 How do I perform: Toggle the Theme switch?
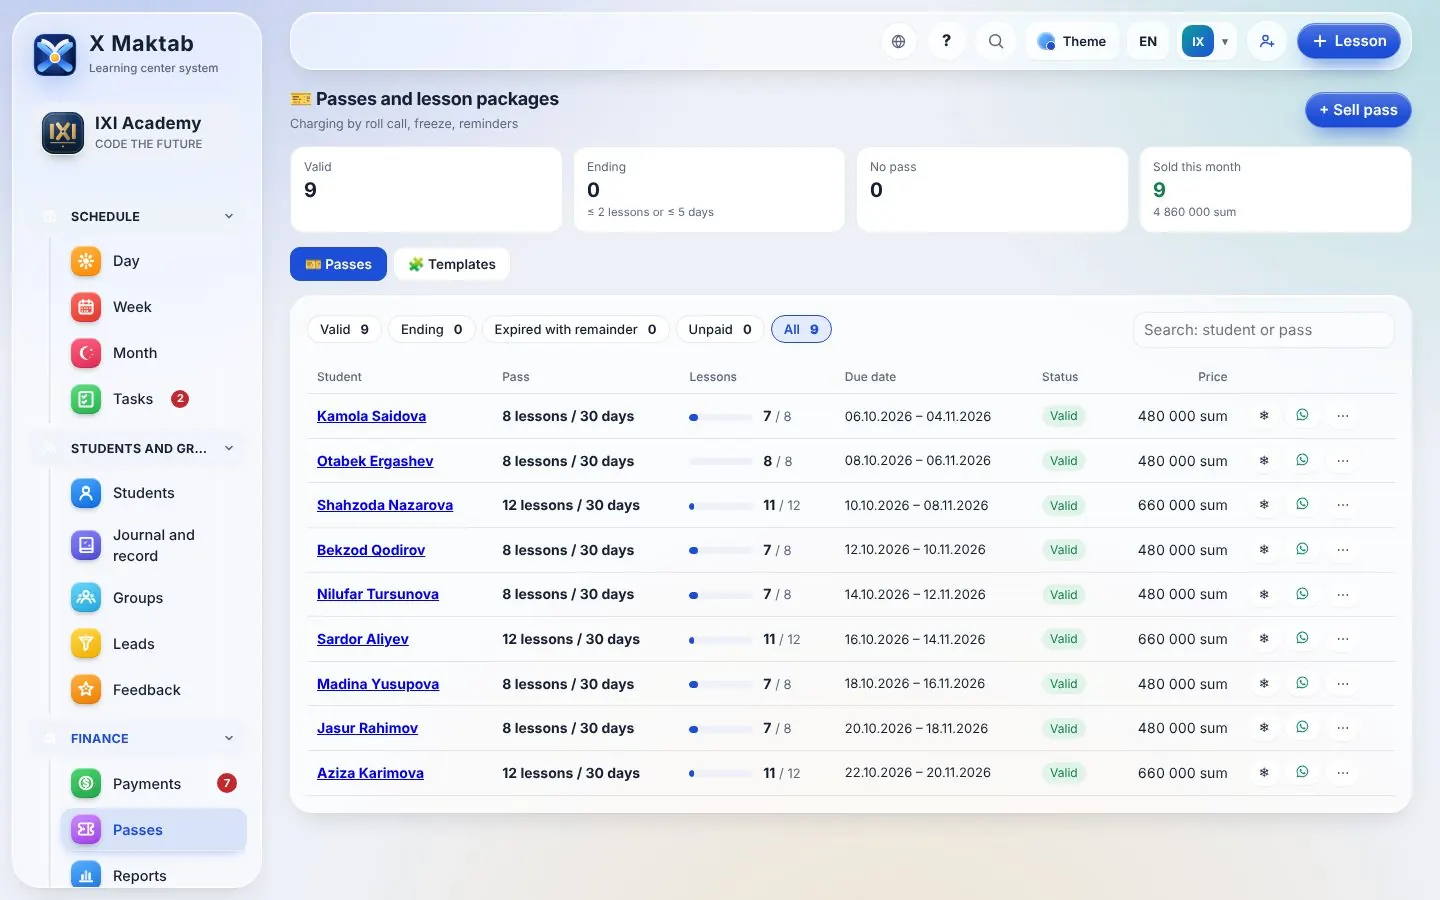coord(1072,41)
